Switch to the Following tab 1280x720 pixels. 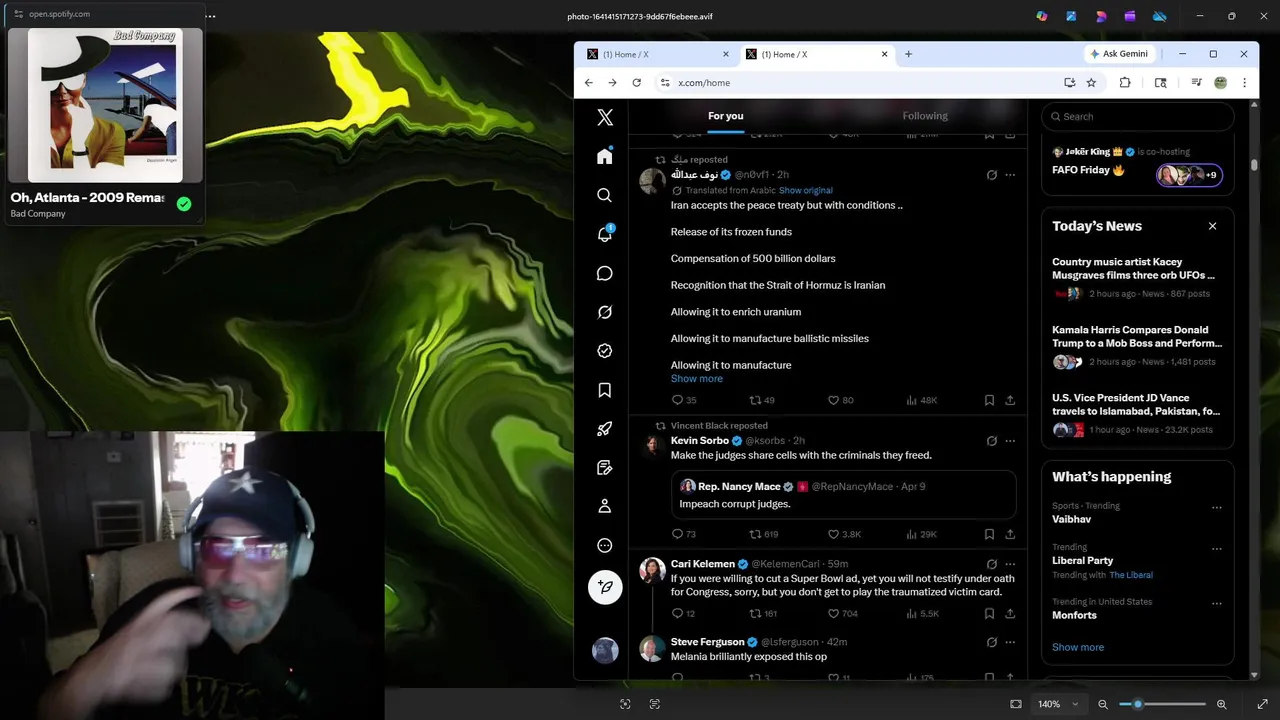[x=925, y=116]
